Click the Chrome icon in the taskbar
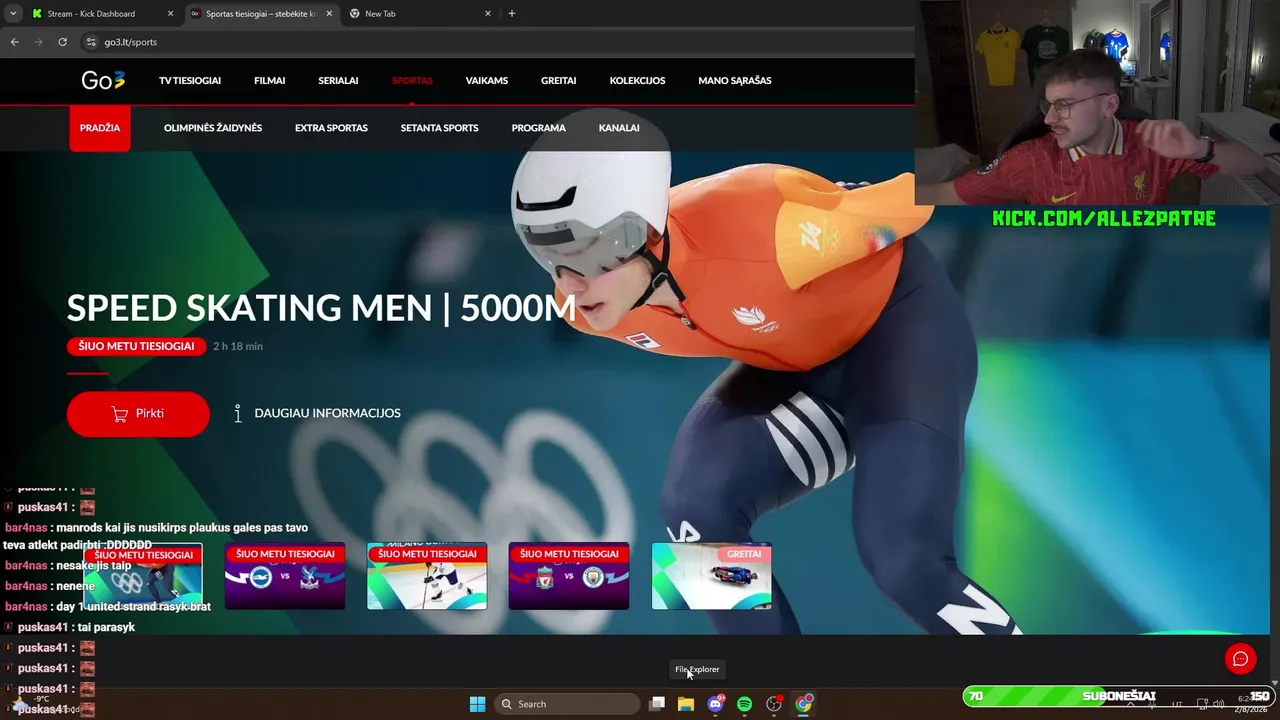This screenshot has height=720, width=1280. [x=803, y=704]
